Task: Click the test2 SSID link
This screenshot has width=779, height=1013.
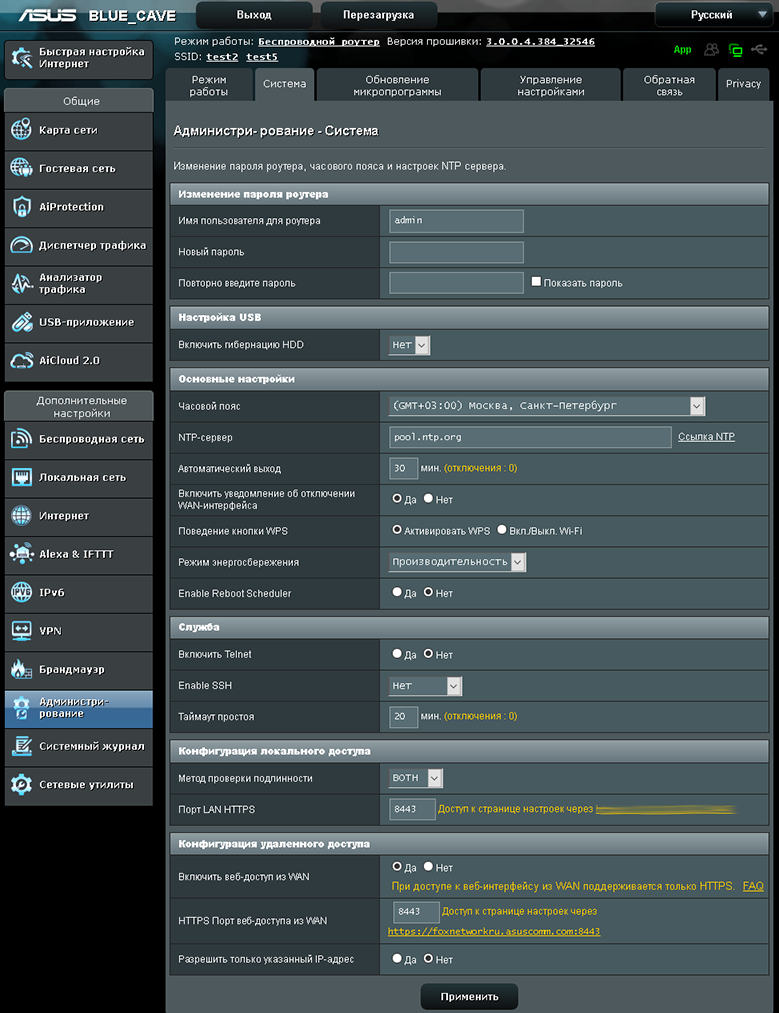Action: [x=222, y=57]
